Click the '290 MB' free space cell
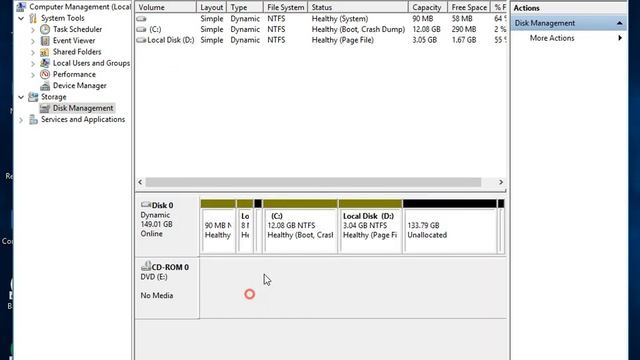 point(464,29)
